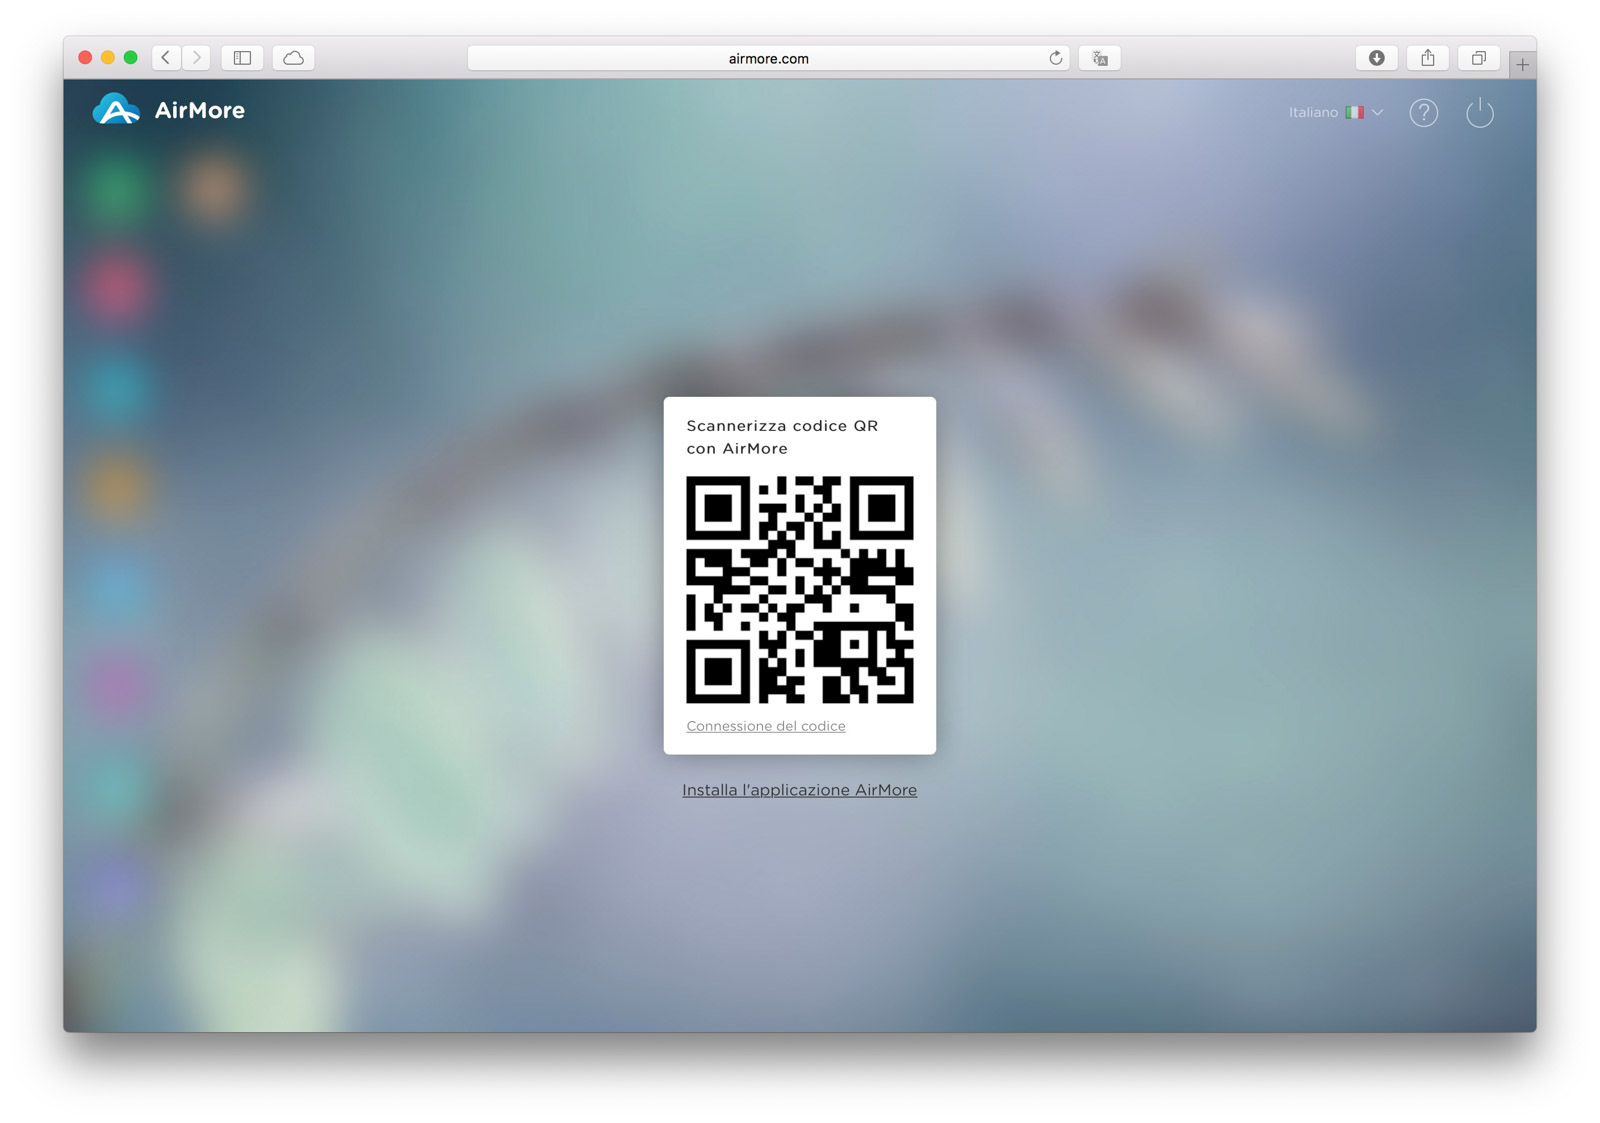Focus the airmore.com address bar
Image resolution: width=1600 pixels, height=1123 pixels.
click(769, 58)
